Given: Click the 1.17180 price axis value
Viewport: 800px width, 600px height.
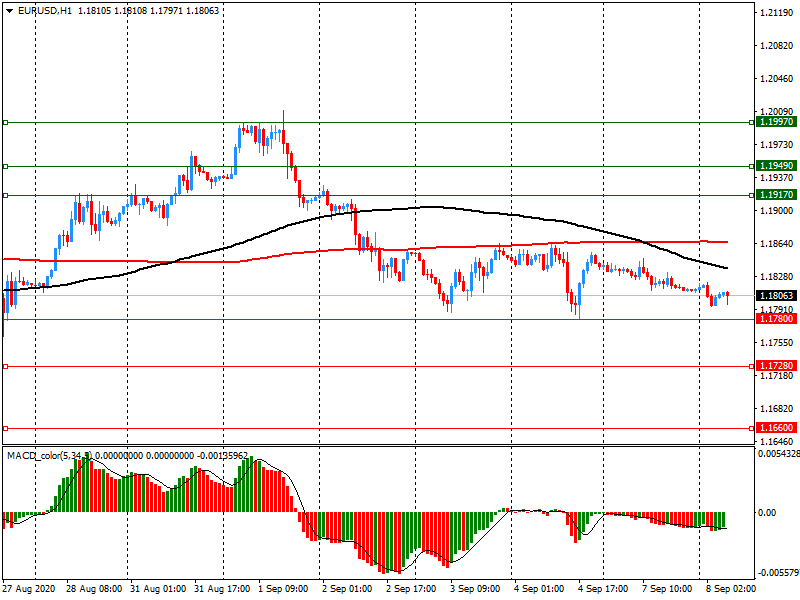Looking at the screenshot, I should click(x=777, y=376).
